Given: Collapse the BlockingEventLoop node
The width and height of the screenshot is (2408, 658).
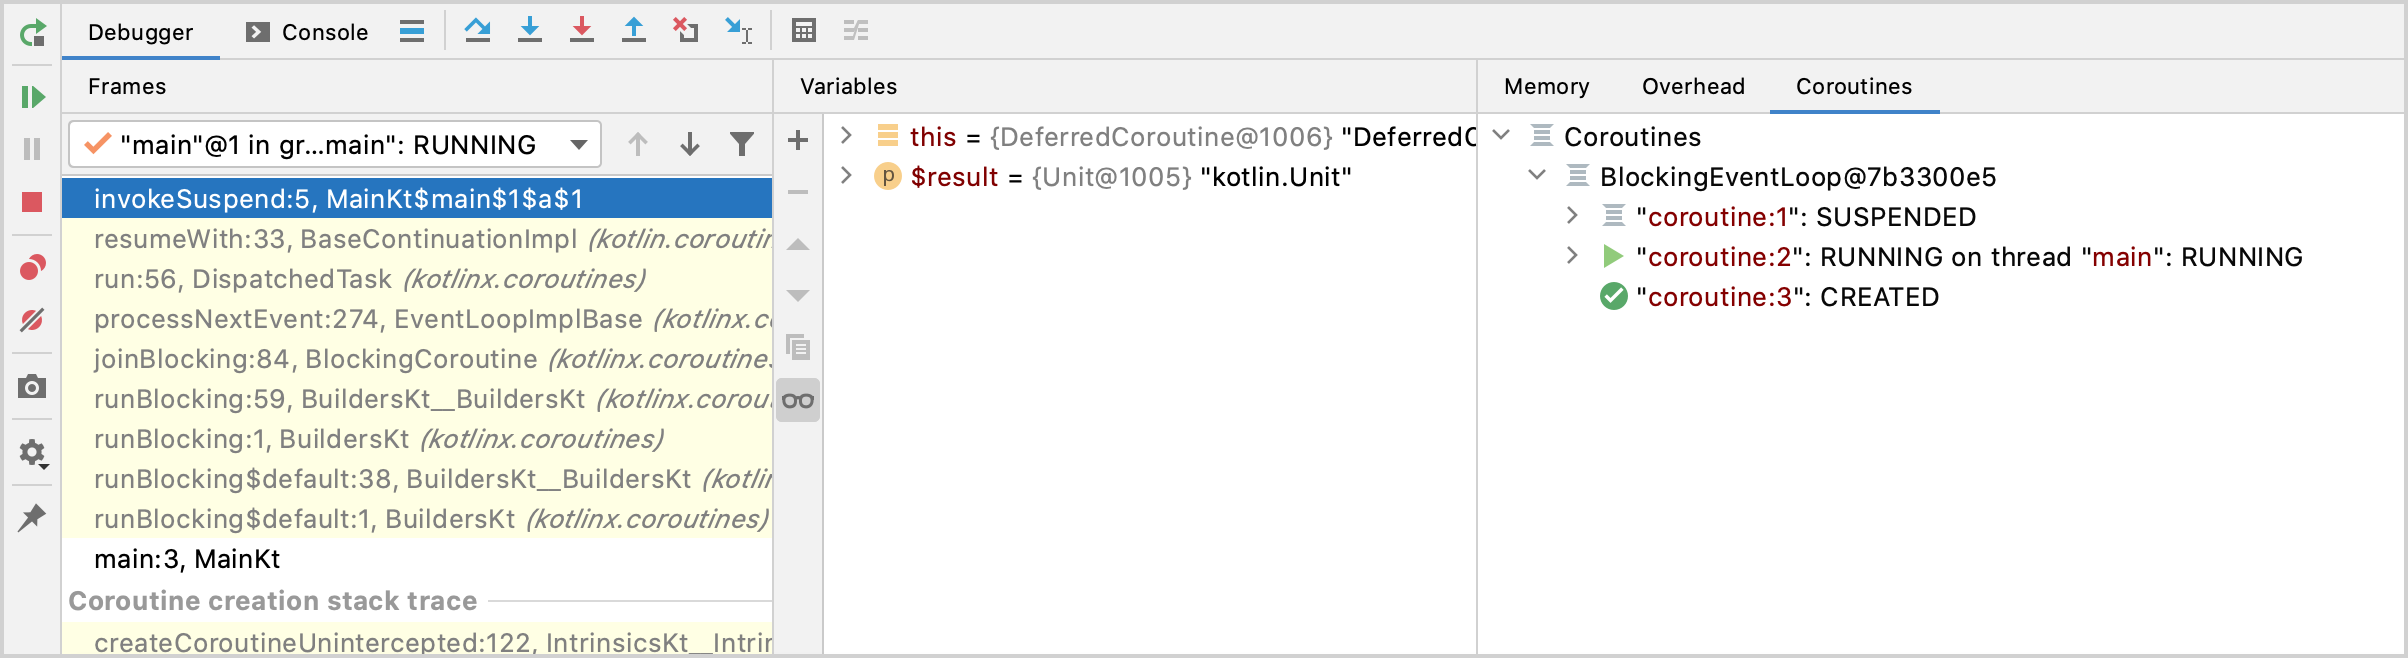Looking at the screenshot, I should [x=1537, y=176].
